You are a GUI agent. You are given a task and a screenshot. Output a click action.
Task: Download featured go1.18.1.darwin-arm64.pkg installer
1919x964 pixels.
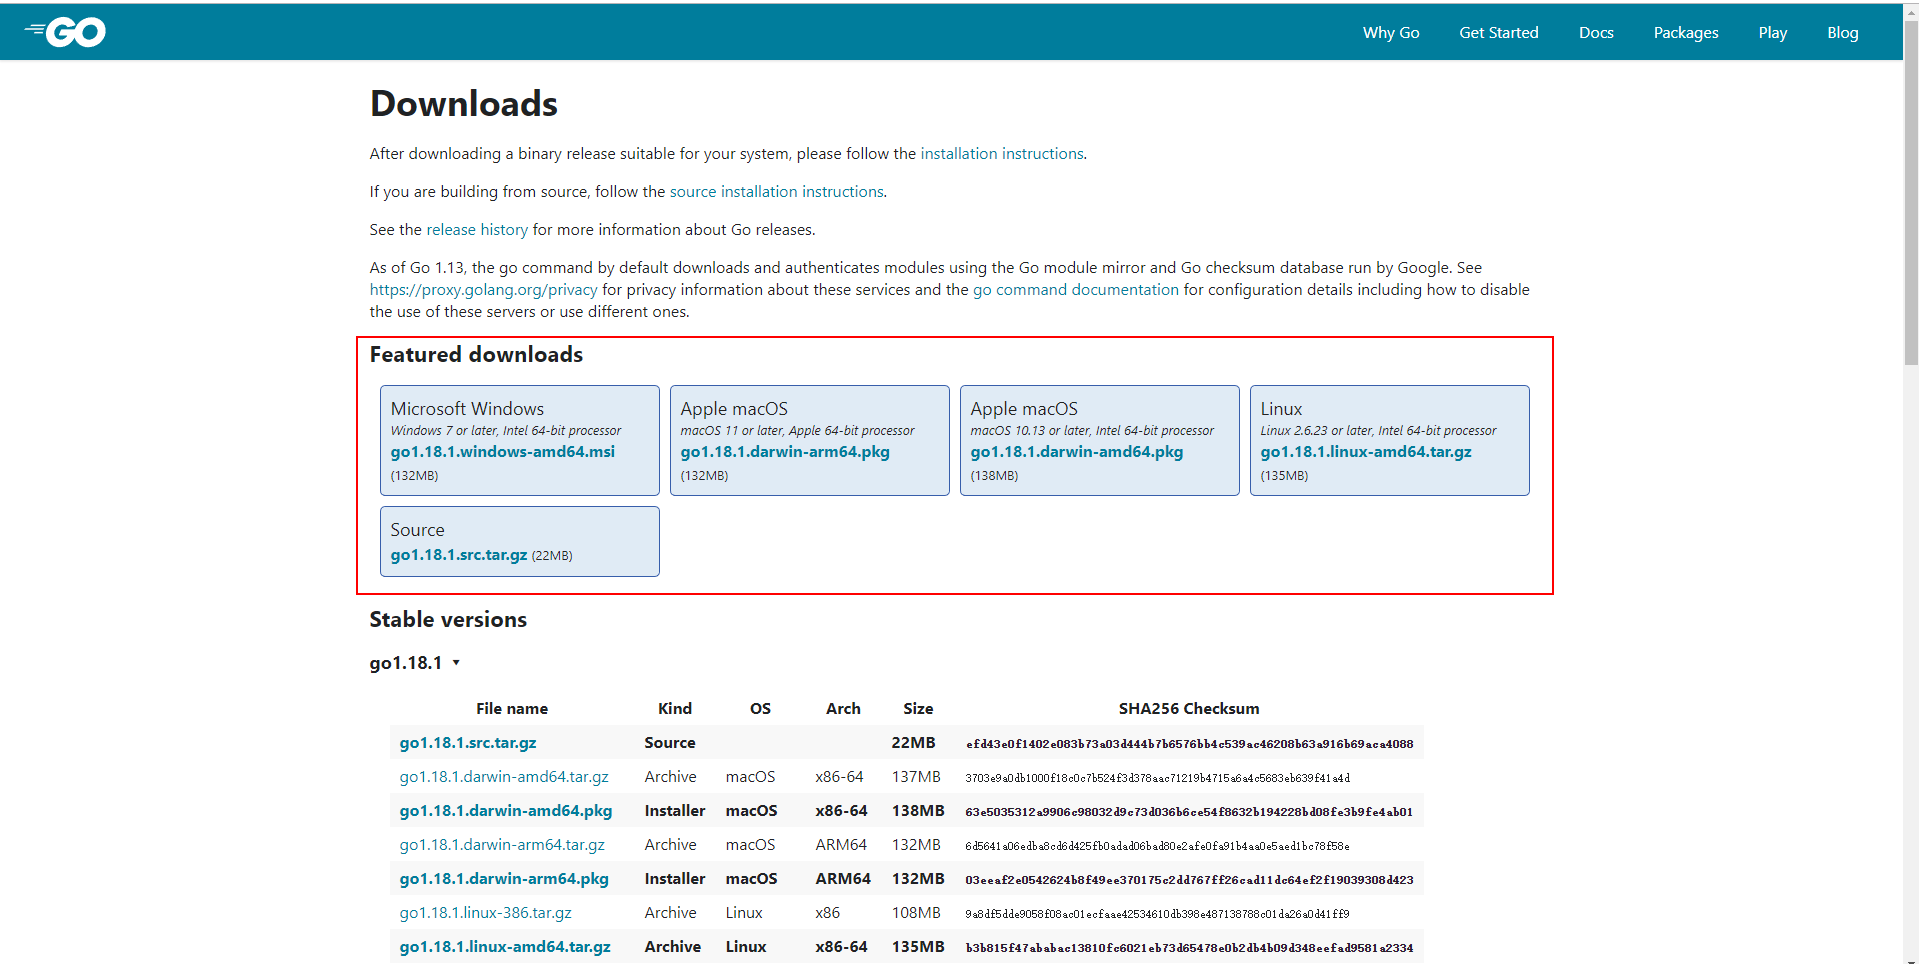(784, 452)
